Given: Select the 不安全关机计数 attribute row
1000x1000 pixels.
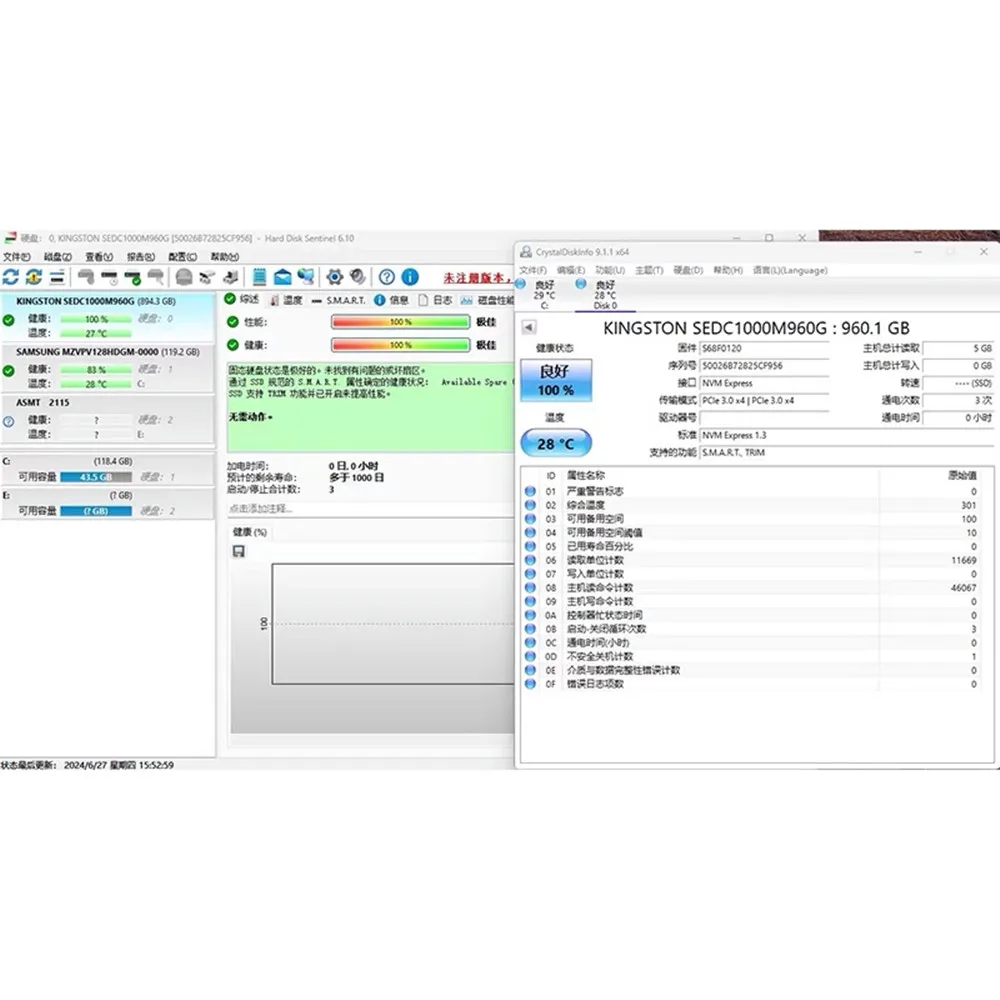Looking at the screenshot, I should coord(751,656).
